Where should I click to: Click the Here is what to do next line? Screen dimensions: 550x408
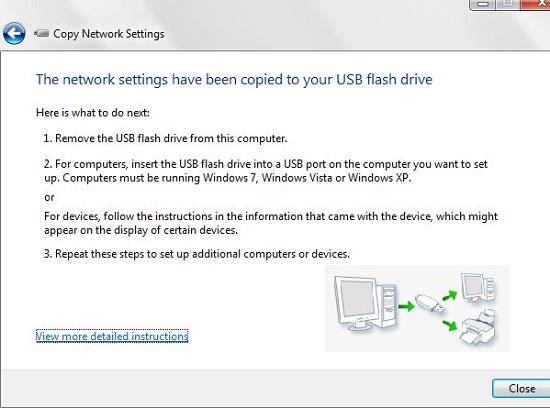93,113
